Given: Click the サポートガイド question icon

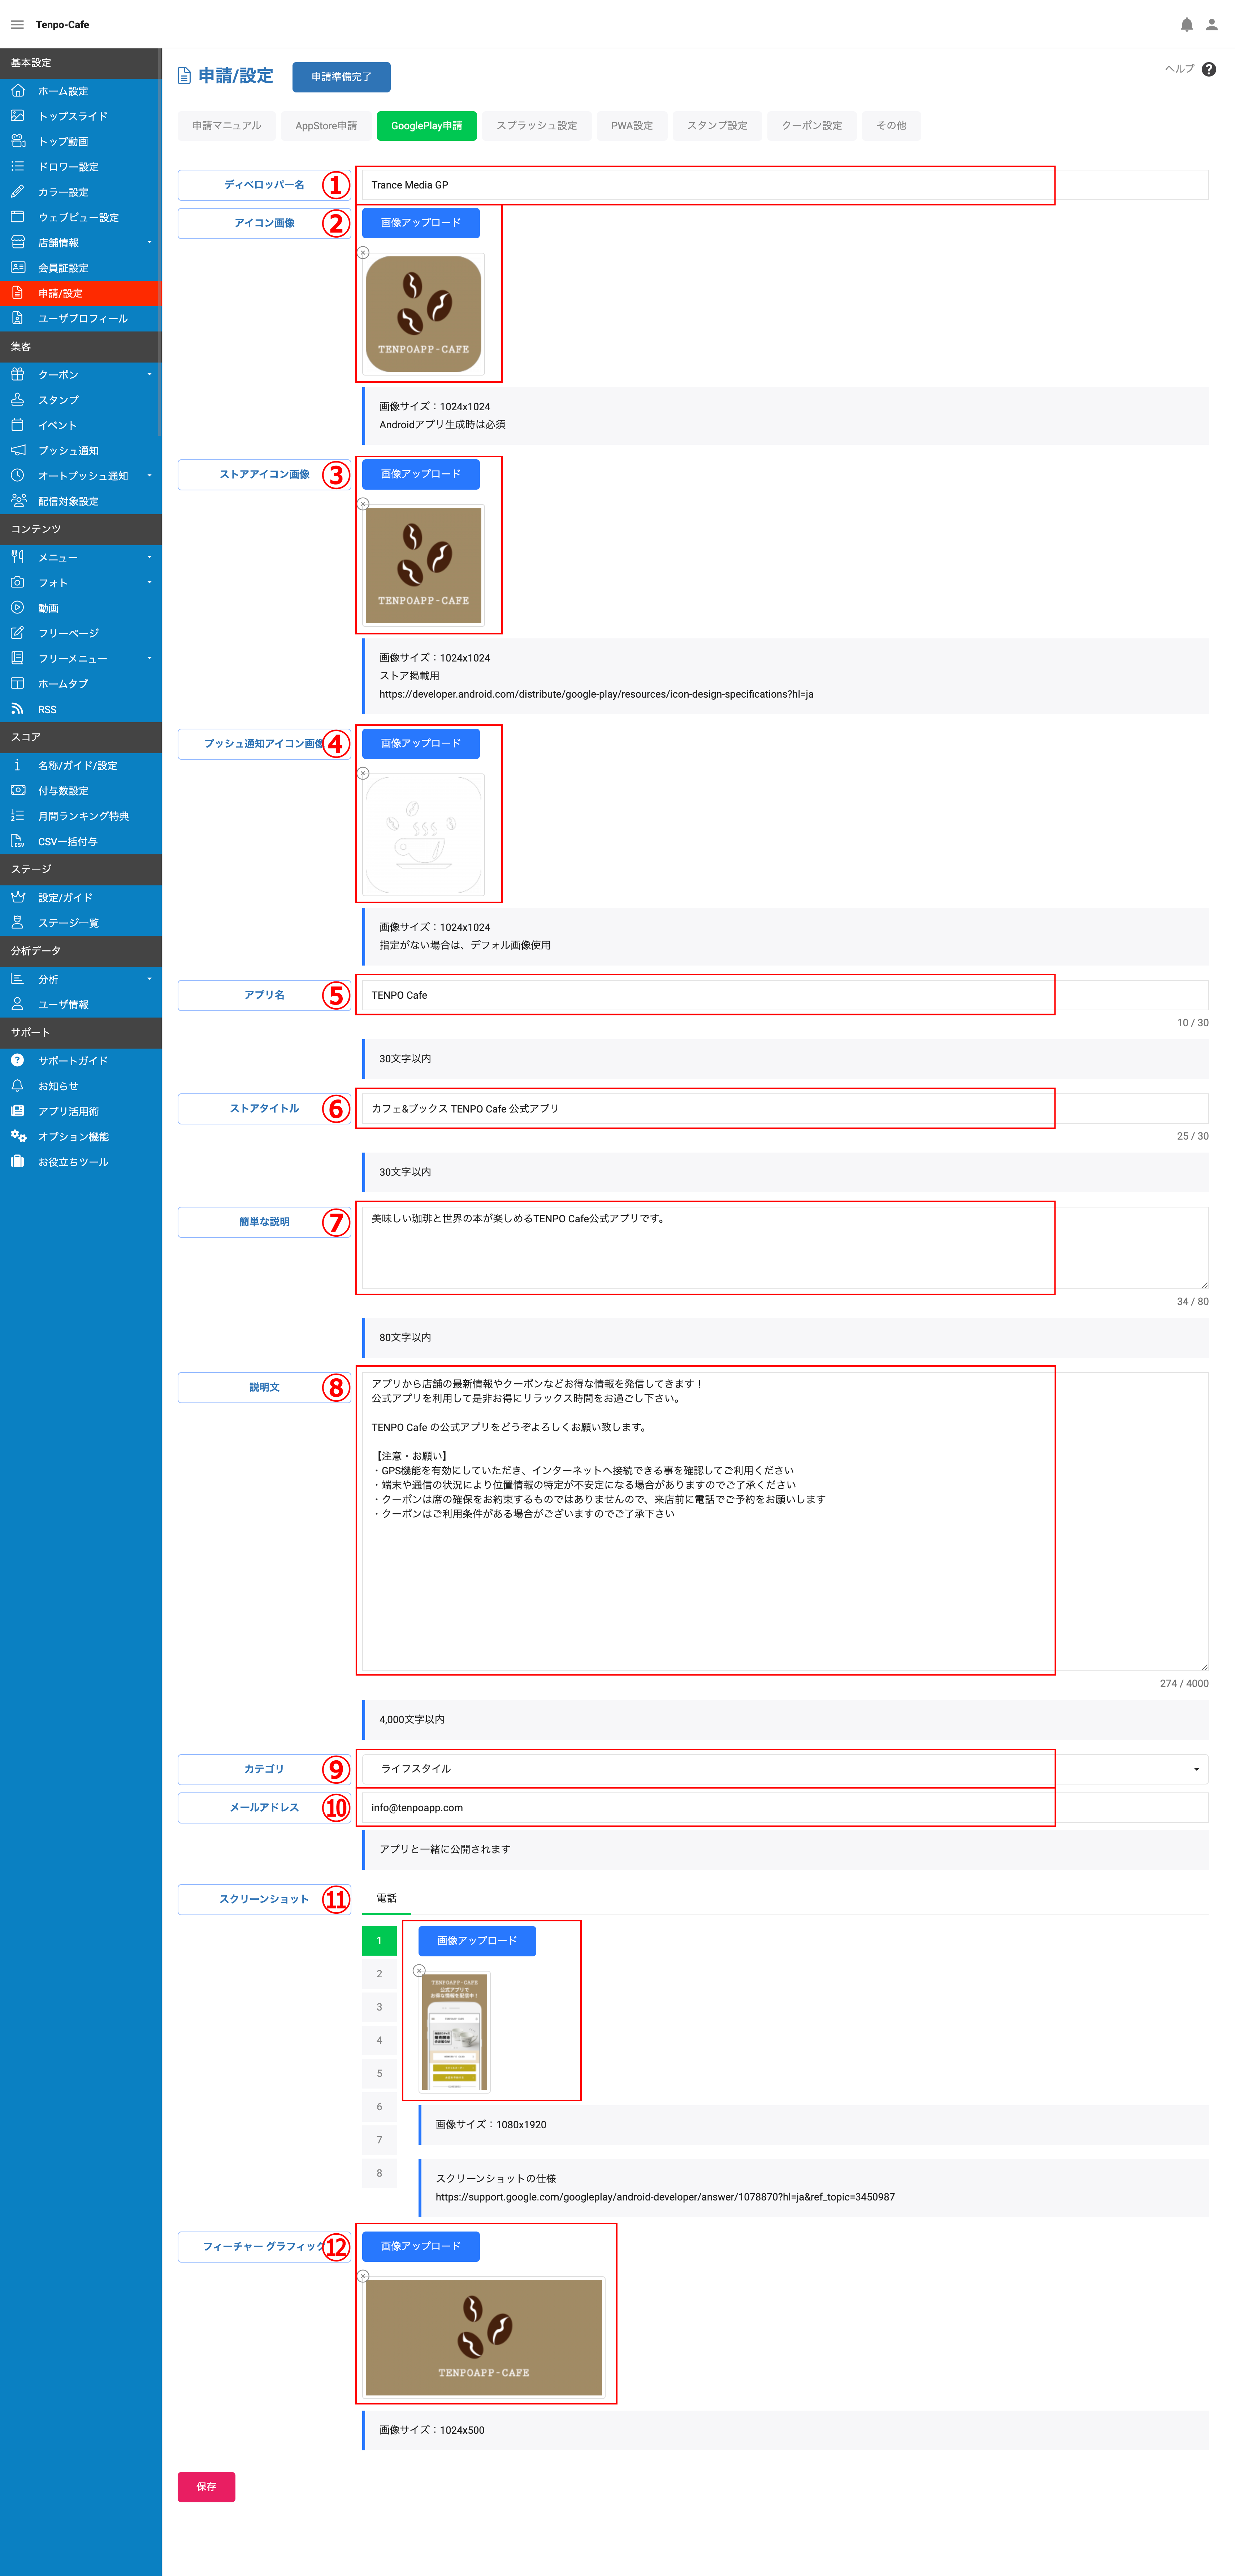Looking at the screenshot, I should coord(17,1061).
